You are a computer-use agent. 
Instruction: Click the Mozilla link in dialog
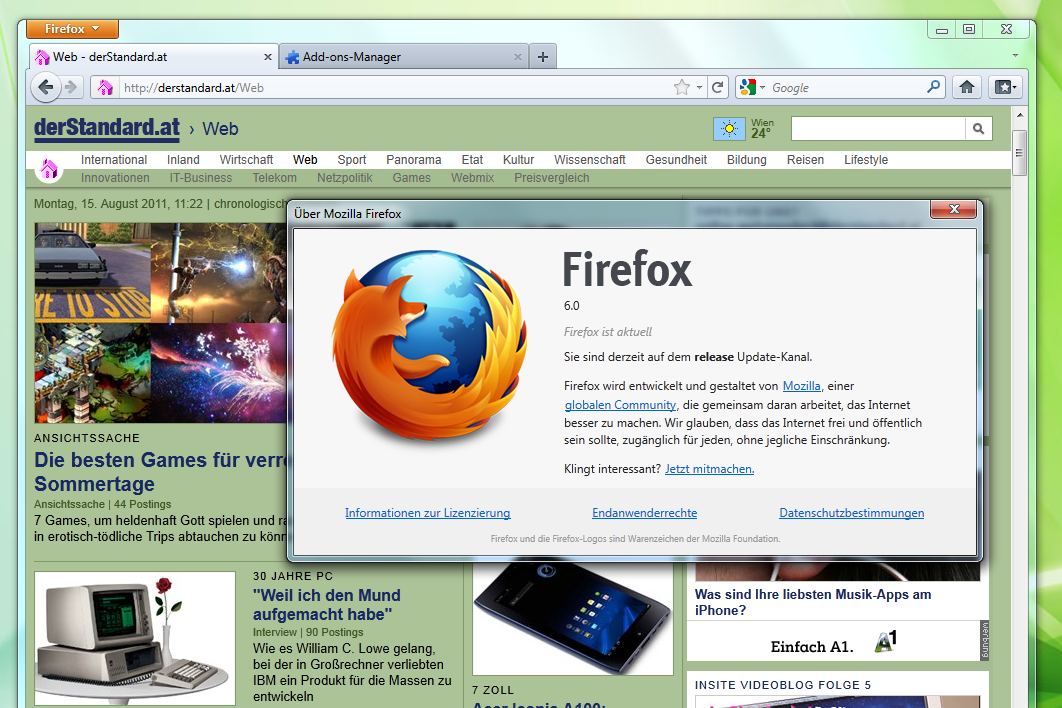pos(801,386)
